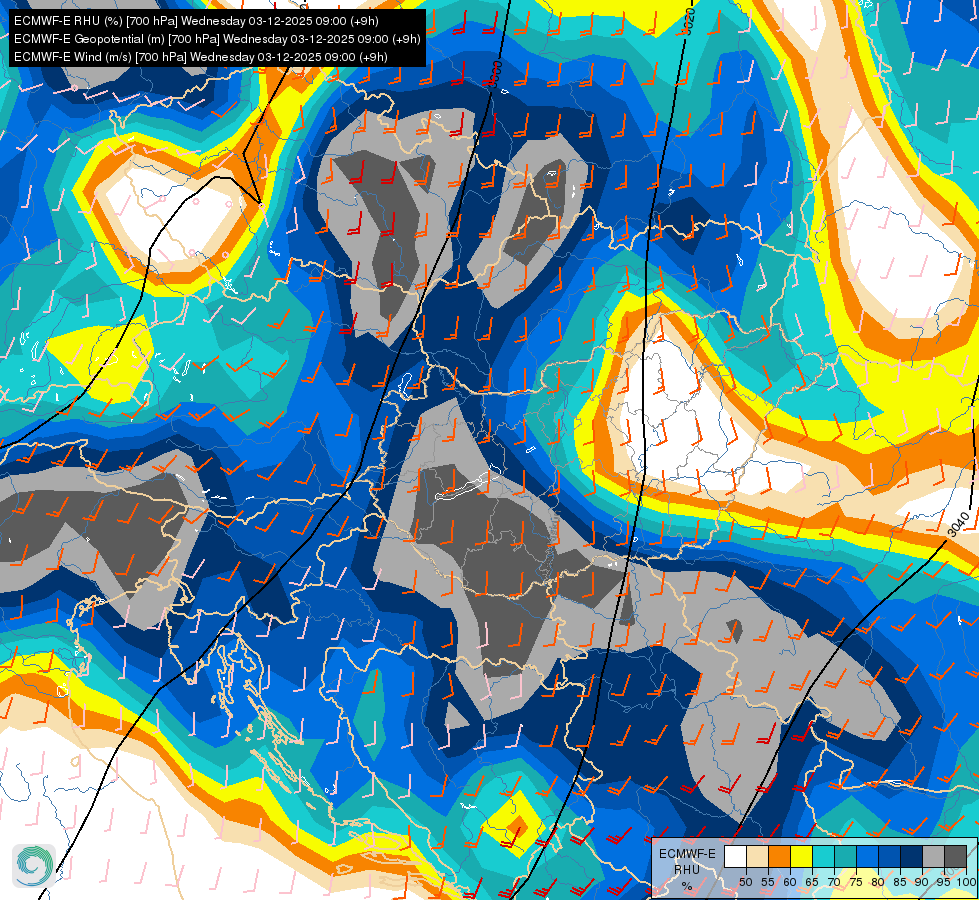
Task: Click the RHU label in the legend box
Action: pos(687,870)
